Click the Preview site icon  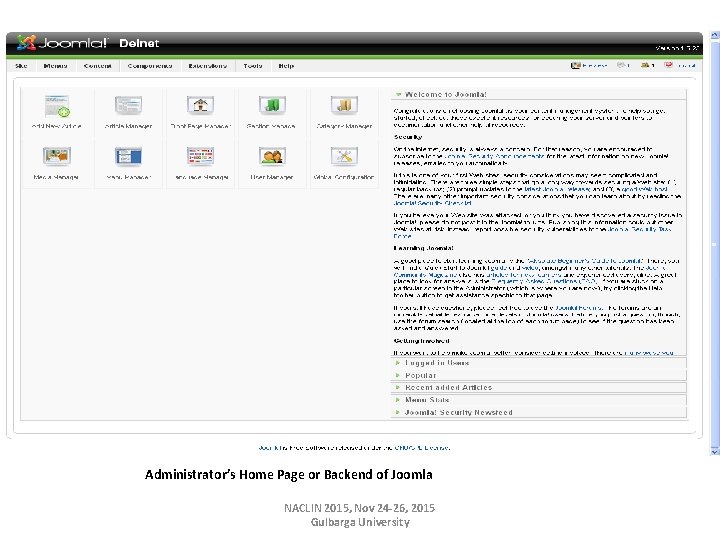[x=575, y=65]
